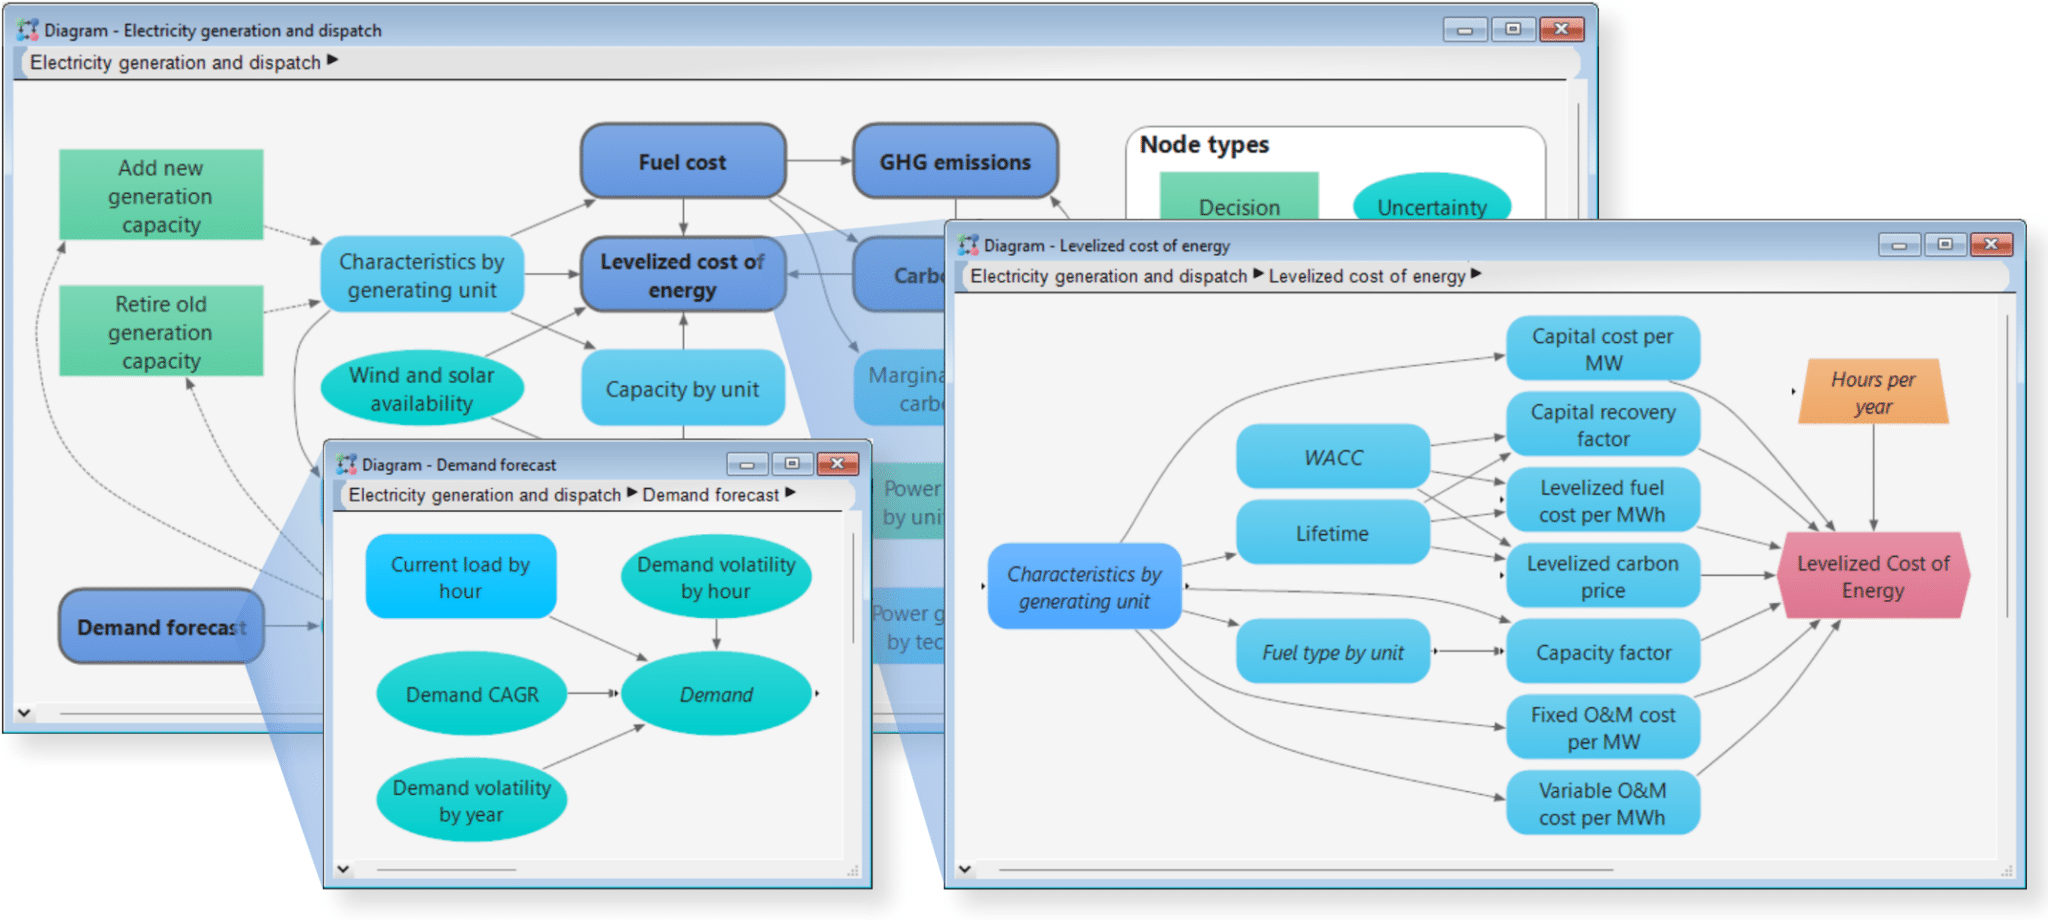Click the Hours per year constant node
This screenshot has width=2048, height=920.
coord(1872,393)
